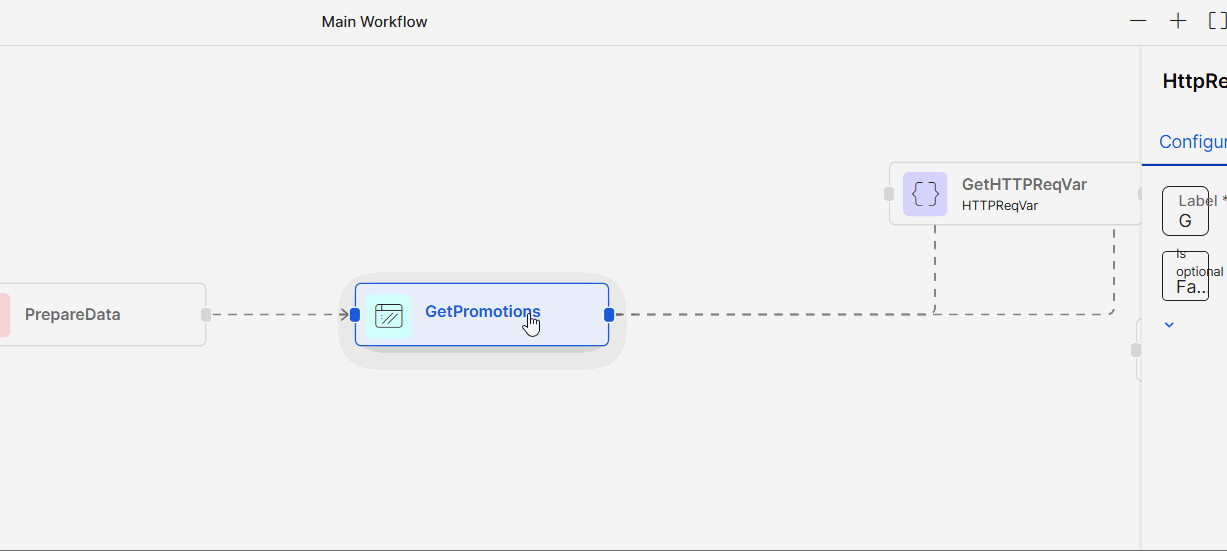Switch to the Configure tab

coord(1192,142)
